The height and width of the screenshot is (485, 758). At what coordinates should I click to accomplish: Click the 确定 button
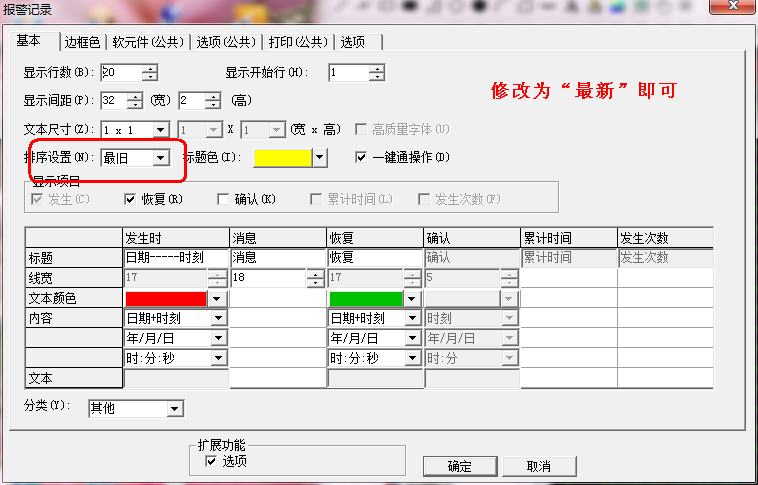click(459, 466)
